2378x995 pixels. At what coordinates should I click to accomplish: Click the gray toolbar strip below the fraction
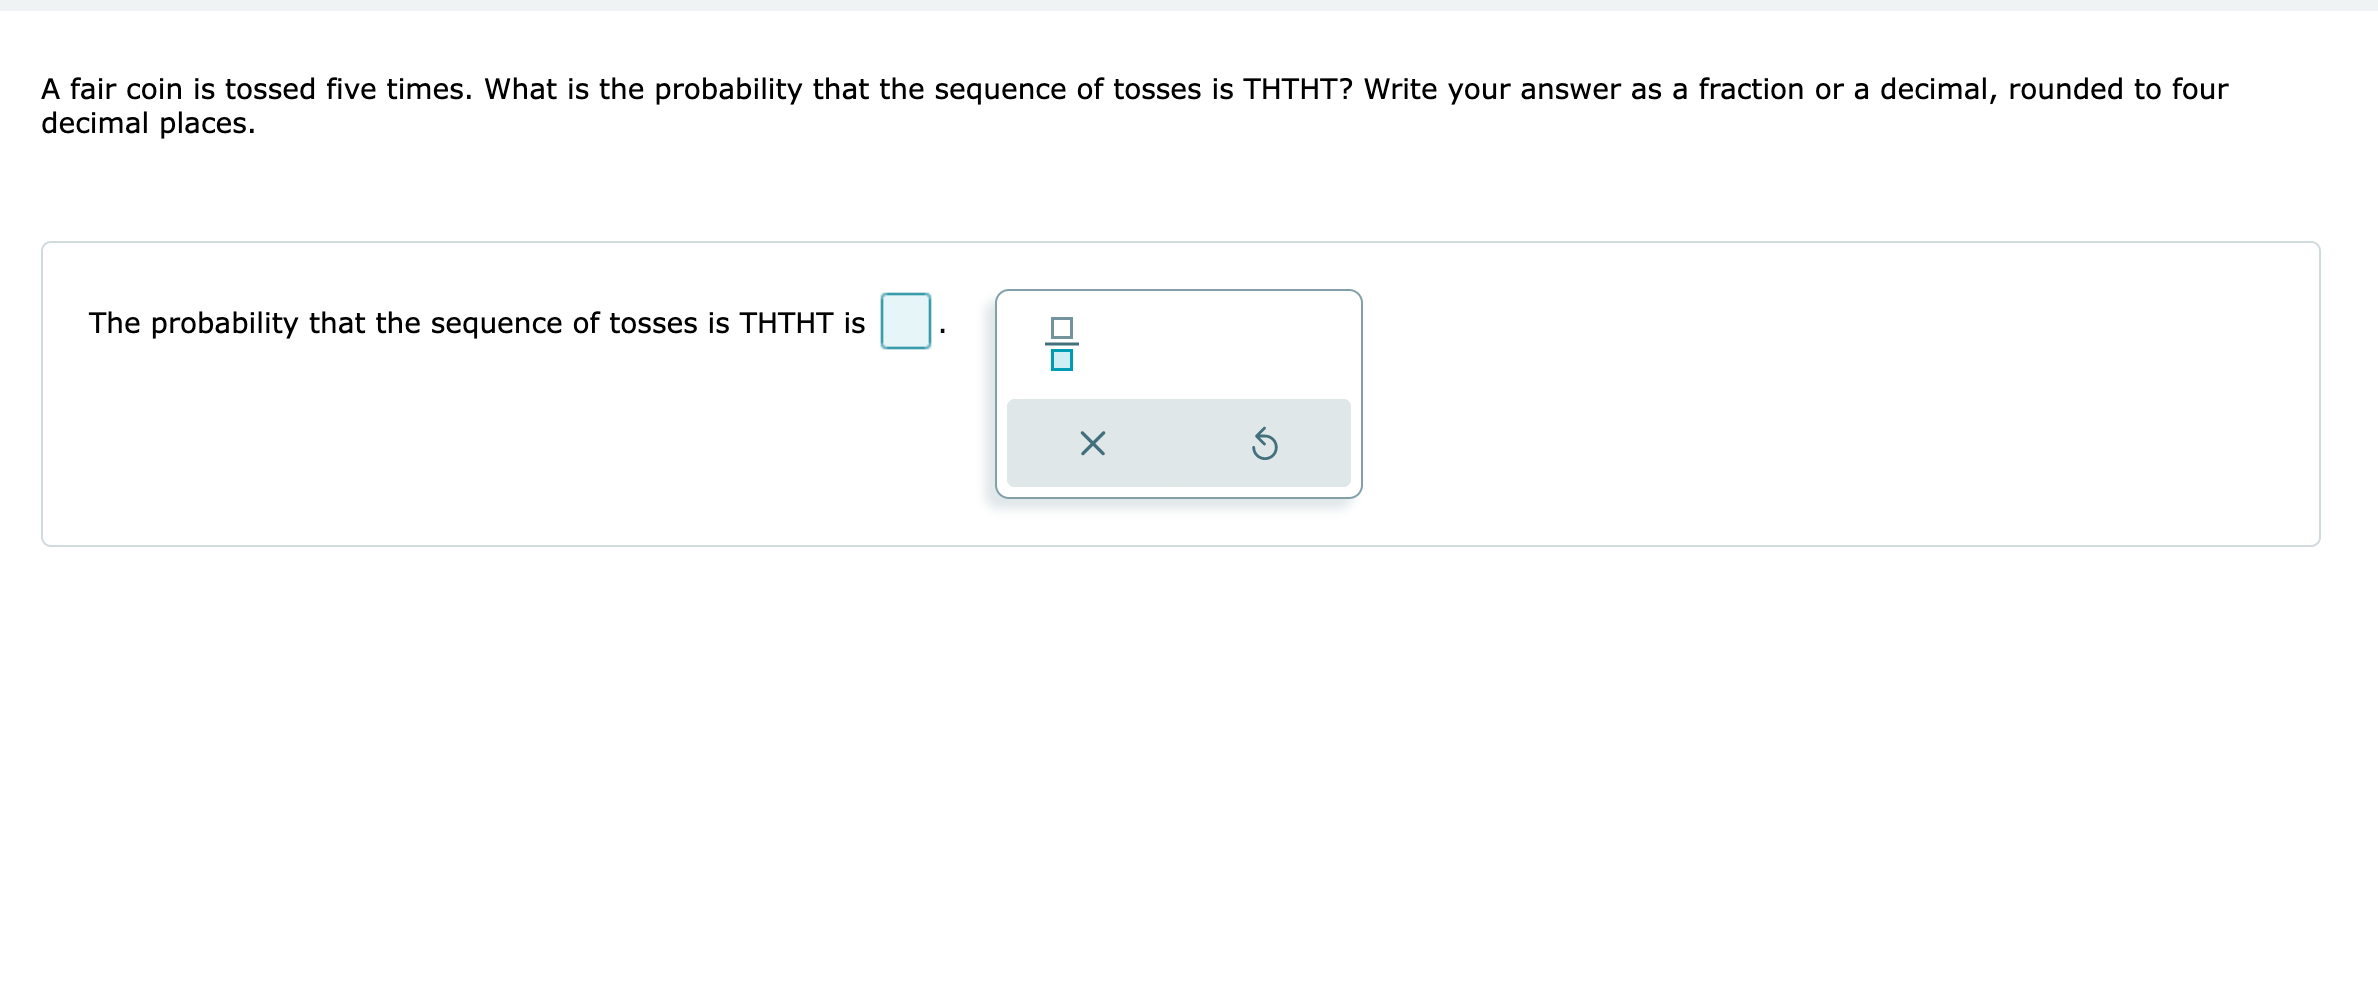(x=1178, y=444)
